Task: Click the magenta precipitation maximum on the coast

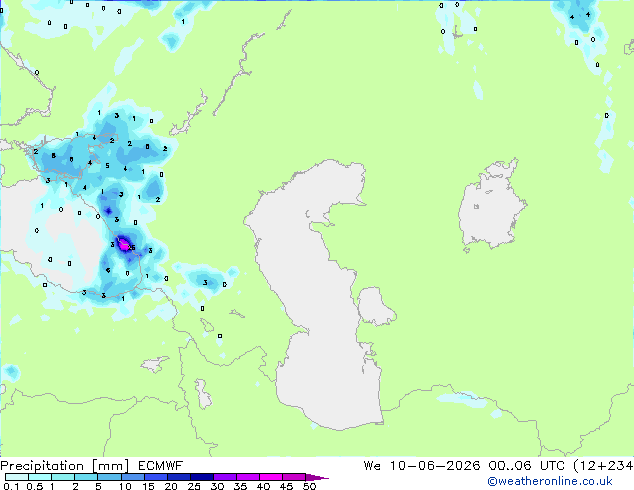Action: point(123,244)
